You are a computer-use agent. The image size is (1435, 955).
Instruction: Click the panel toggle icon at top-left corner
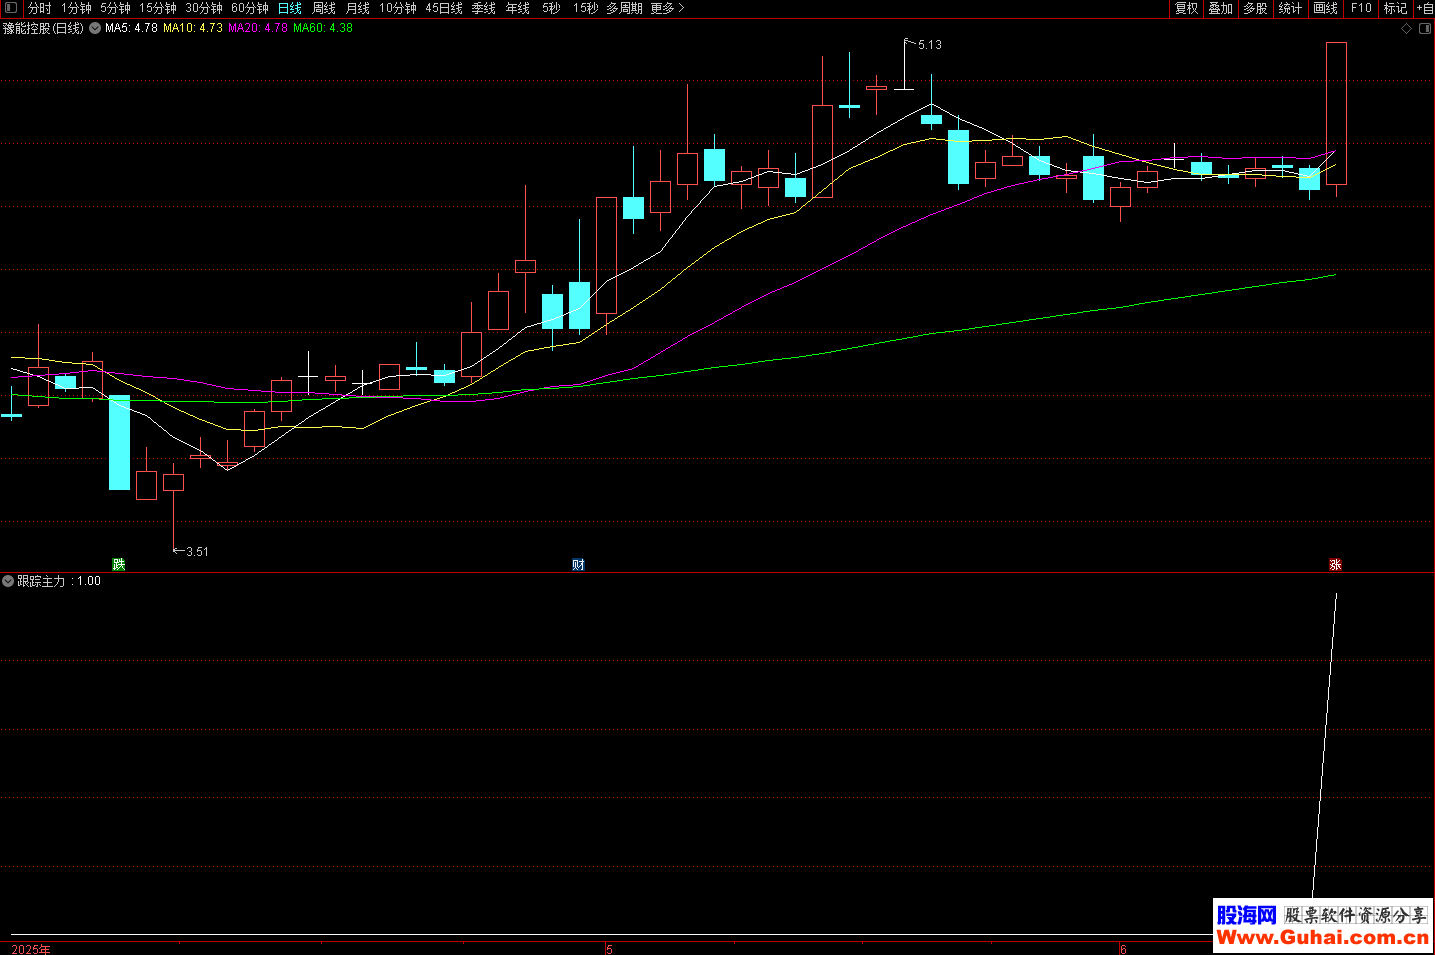click(11, 8)
